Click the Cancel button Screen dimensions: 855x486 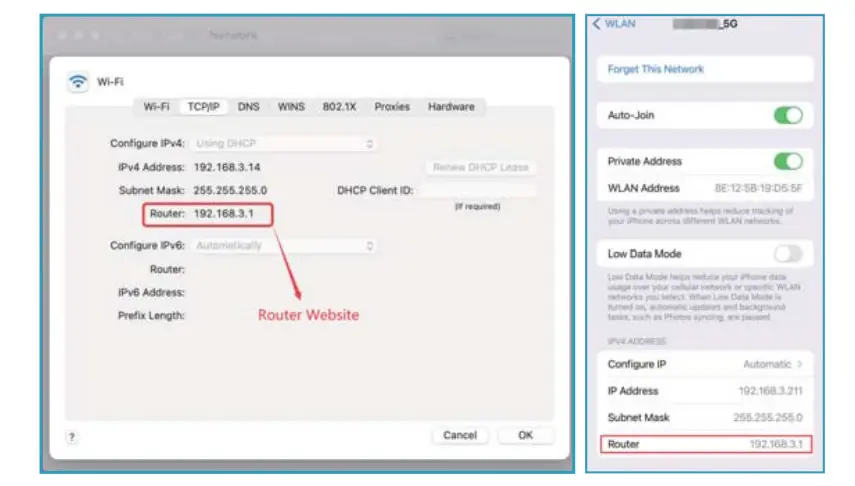460,435
